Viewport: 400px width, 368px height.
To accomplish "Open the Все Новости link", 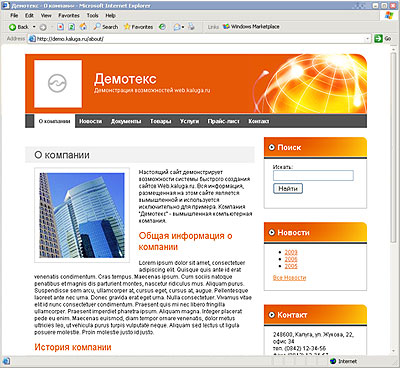I will pos(289,278).
